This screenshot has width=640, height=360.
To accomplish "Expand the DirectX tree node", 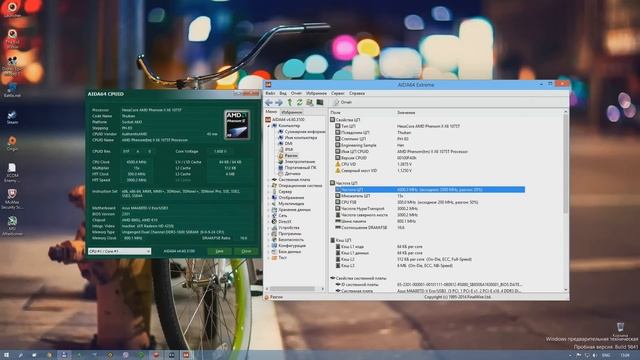I will [x=269, y=222].
